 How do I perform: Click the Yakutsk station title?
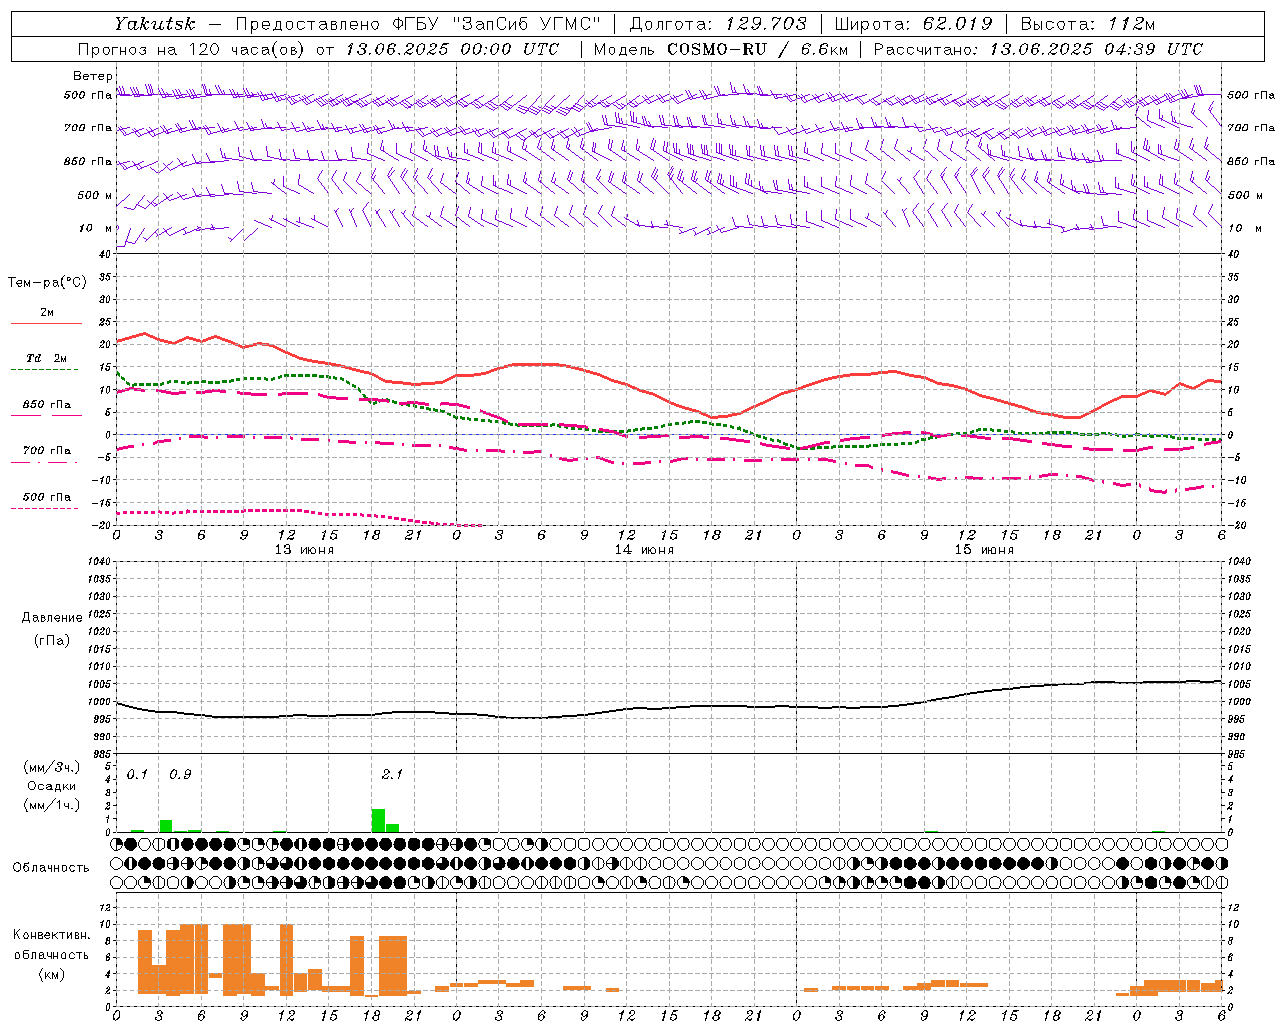coord(154,23)
